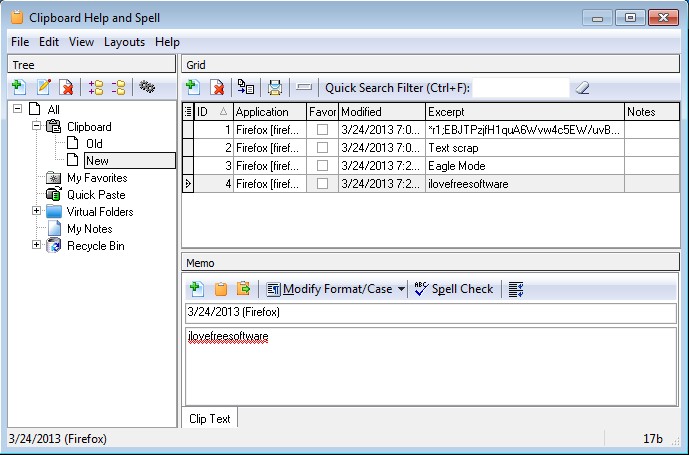Clear the quick search filter with eraser icon
Image resolution: width=689 pixels, height=455 pixels.
[583, 88]
